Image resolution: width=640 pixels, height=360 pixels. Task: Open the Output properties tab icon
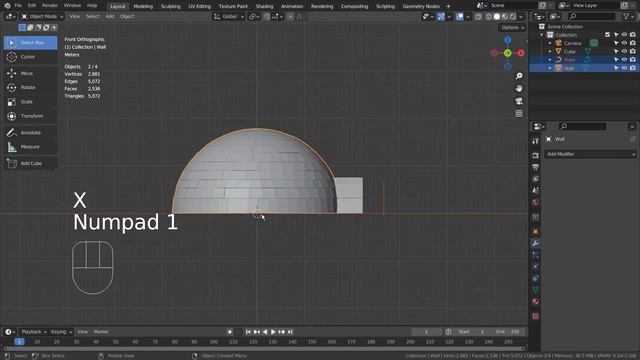(536, 167)
